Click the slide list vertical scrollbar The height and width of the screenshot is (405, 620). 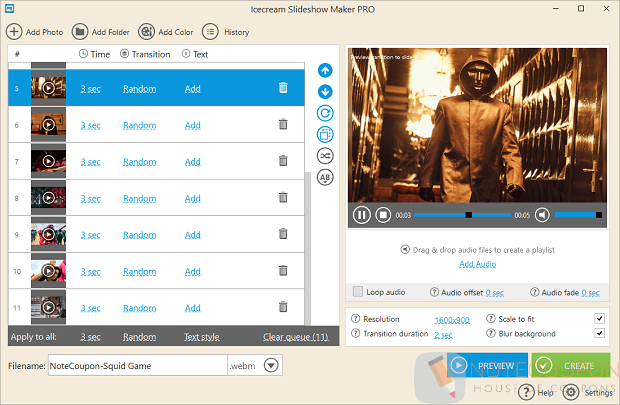pyautogui.click(x=308, y=249)
